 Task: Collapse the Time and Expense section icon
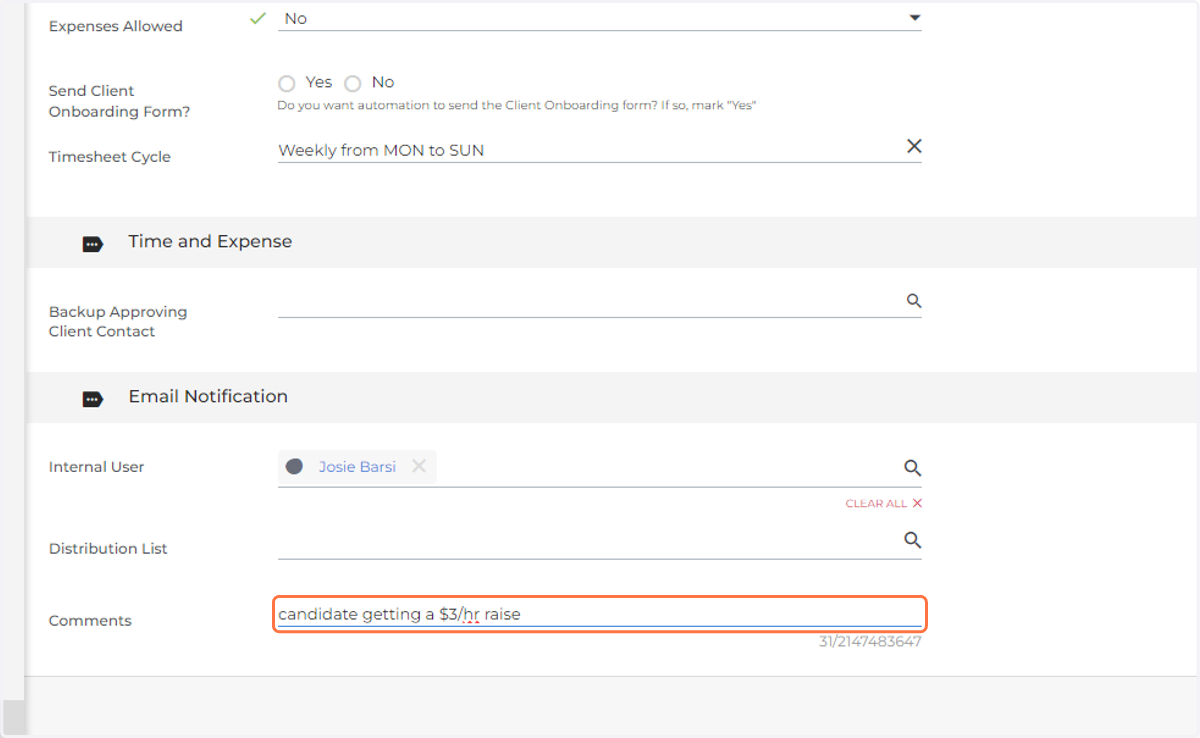click(x=92, y=243)
